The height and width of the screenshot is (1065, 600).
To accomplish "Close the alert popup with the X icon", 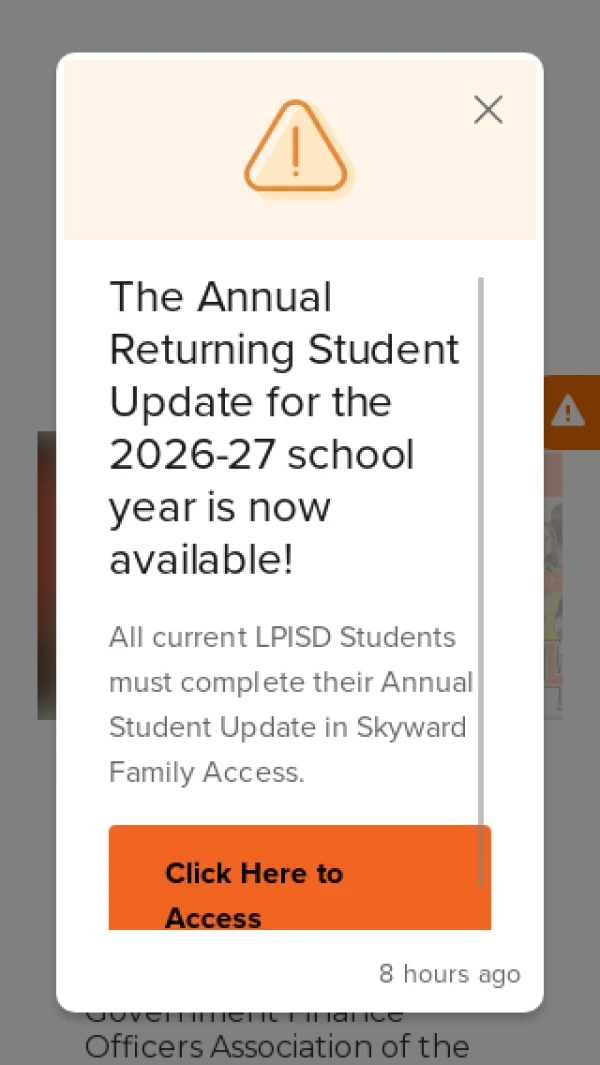I will (x=488, y=109).
